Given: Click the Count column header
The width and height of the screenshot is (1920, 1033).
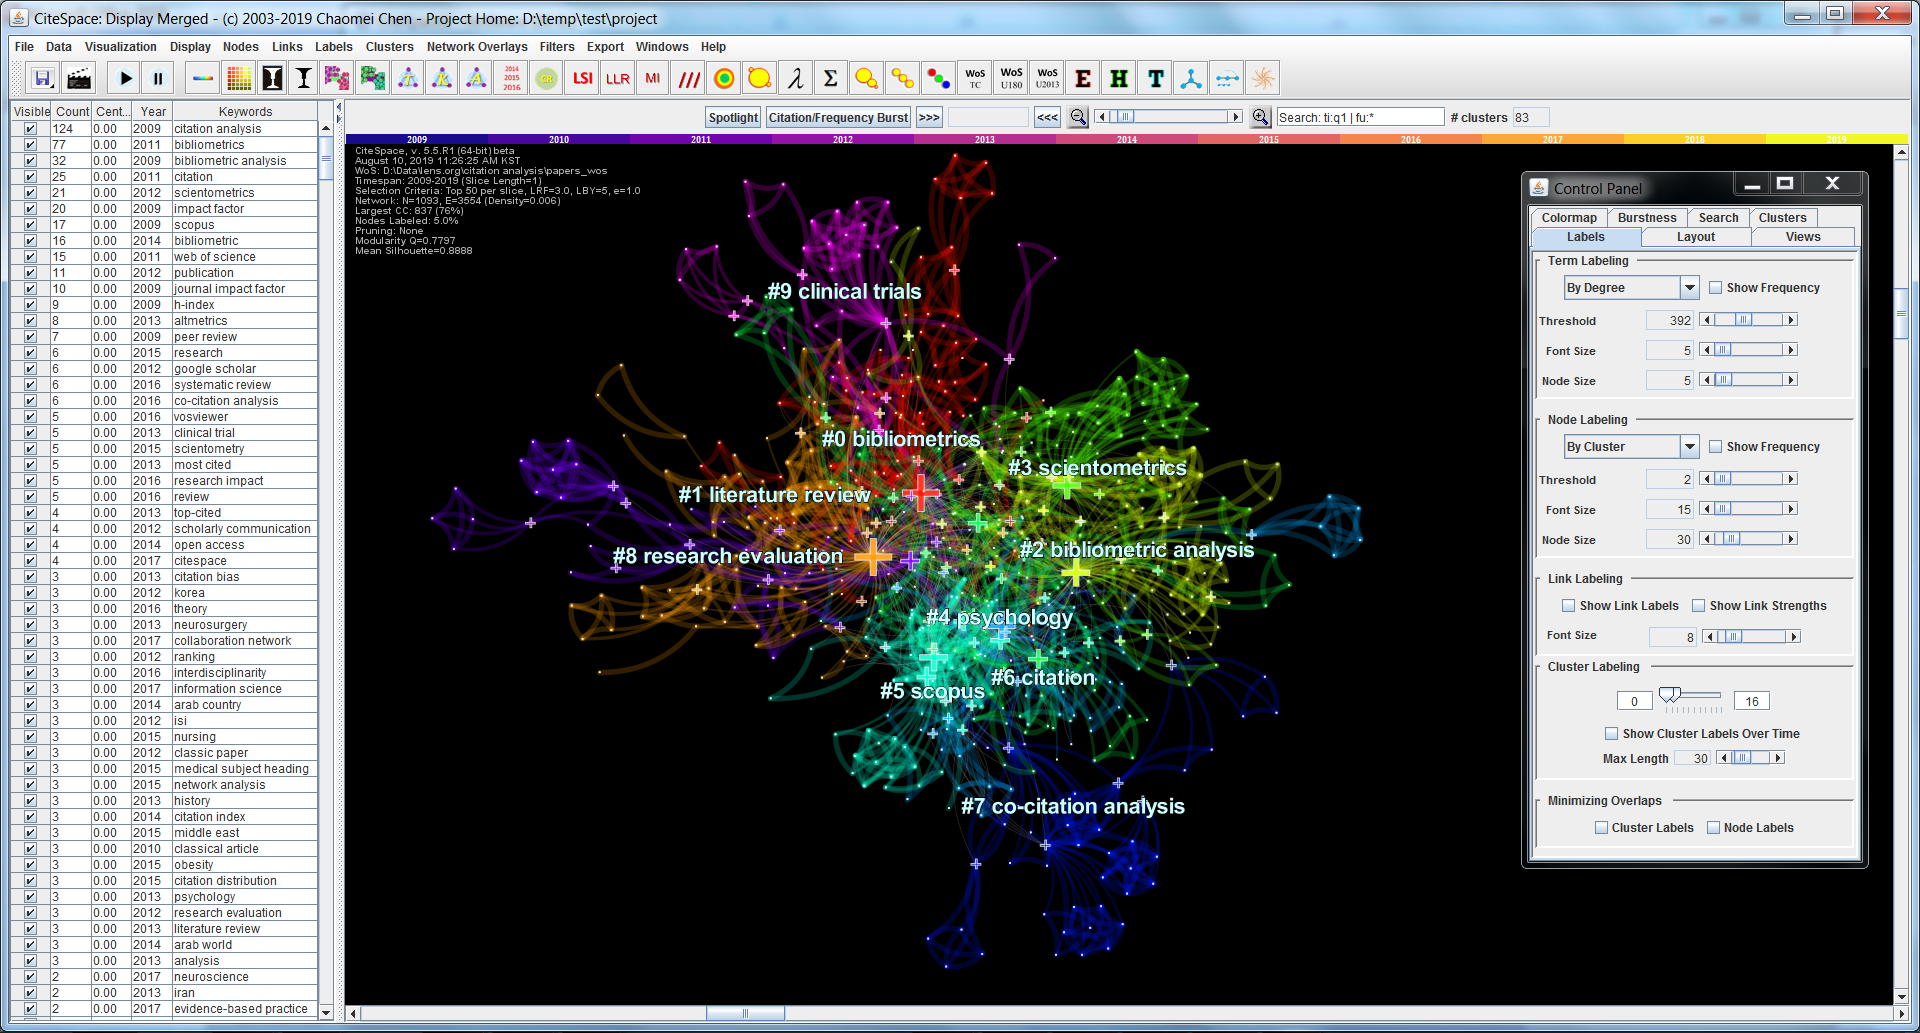Looking at the screenshot, I should pos(72,111).
